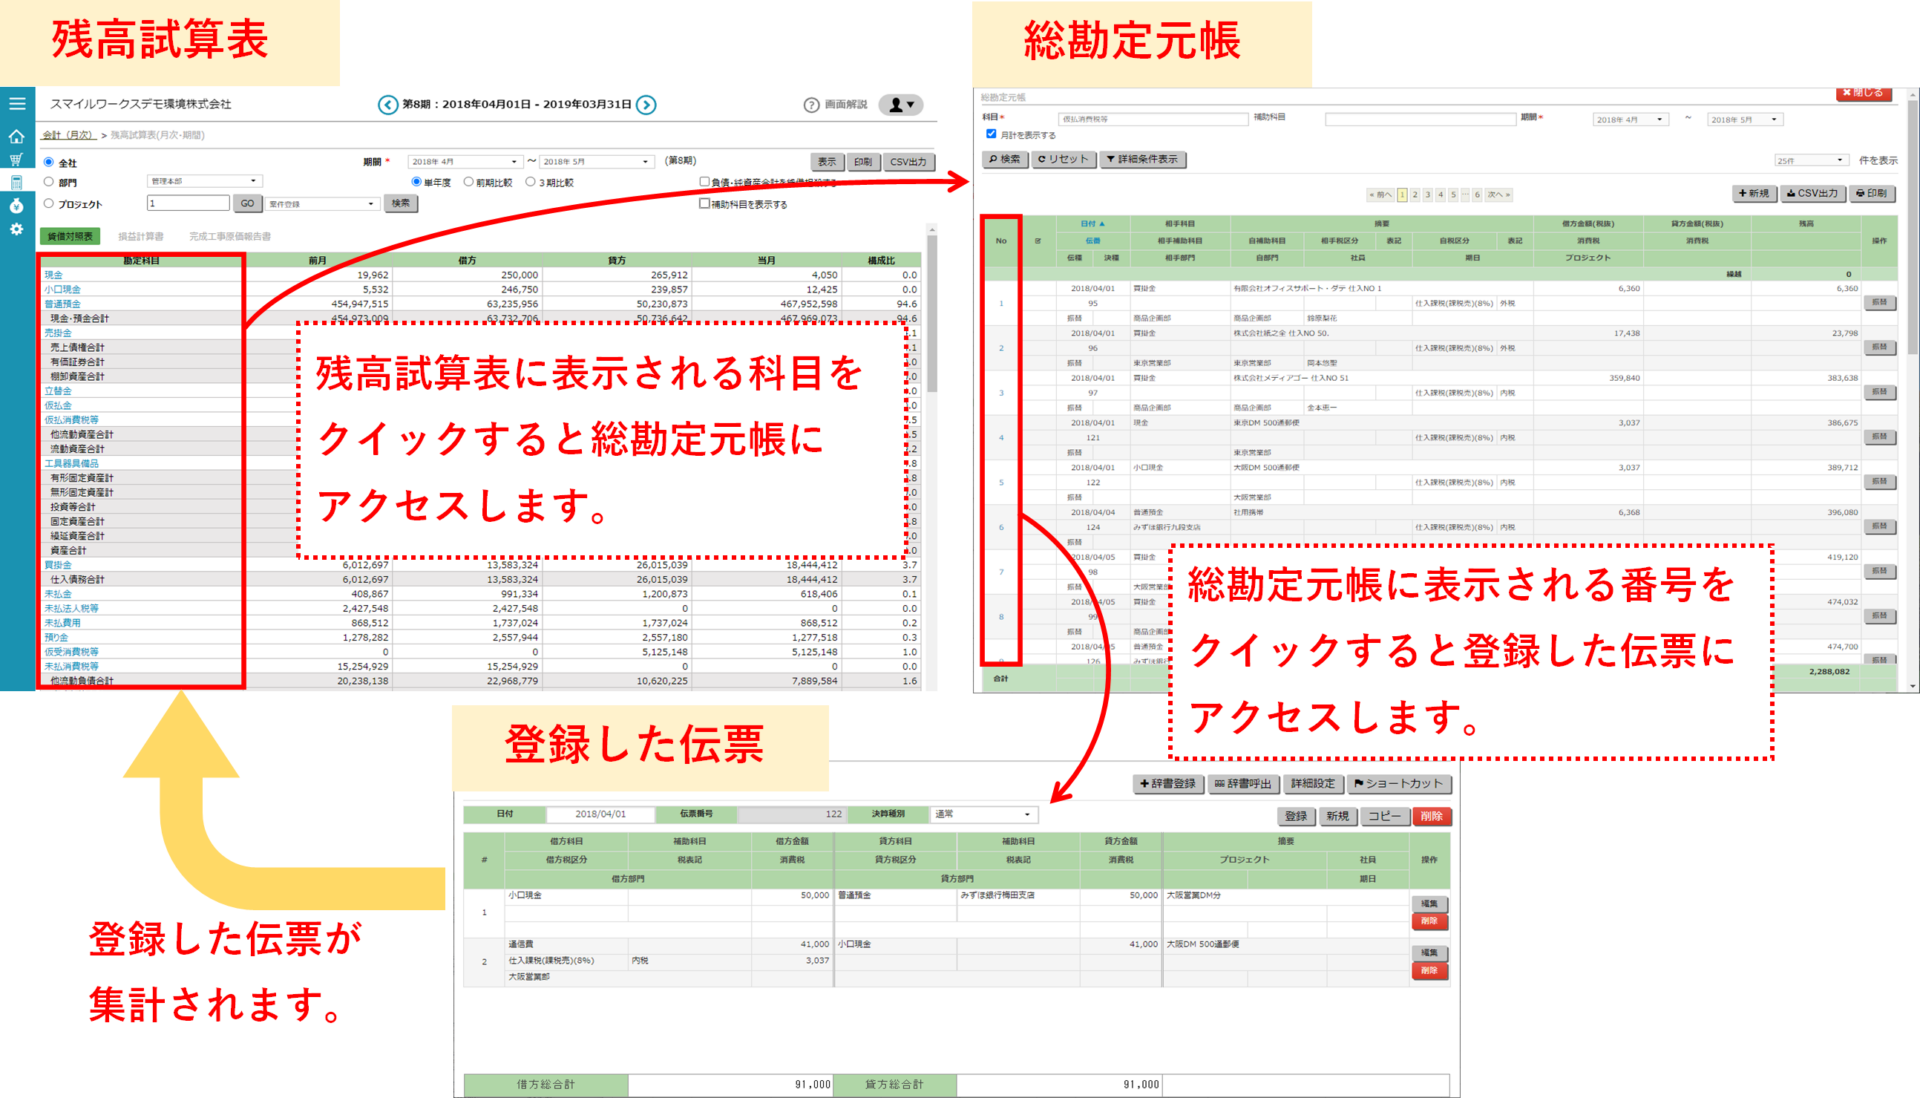Go to ledger page 6

pos(1477,195)
